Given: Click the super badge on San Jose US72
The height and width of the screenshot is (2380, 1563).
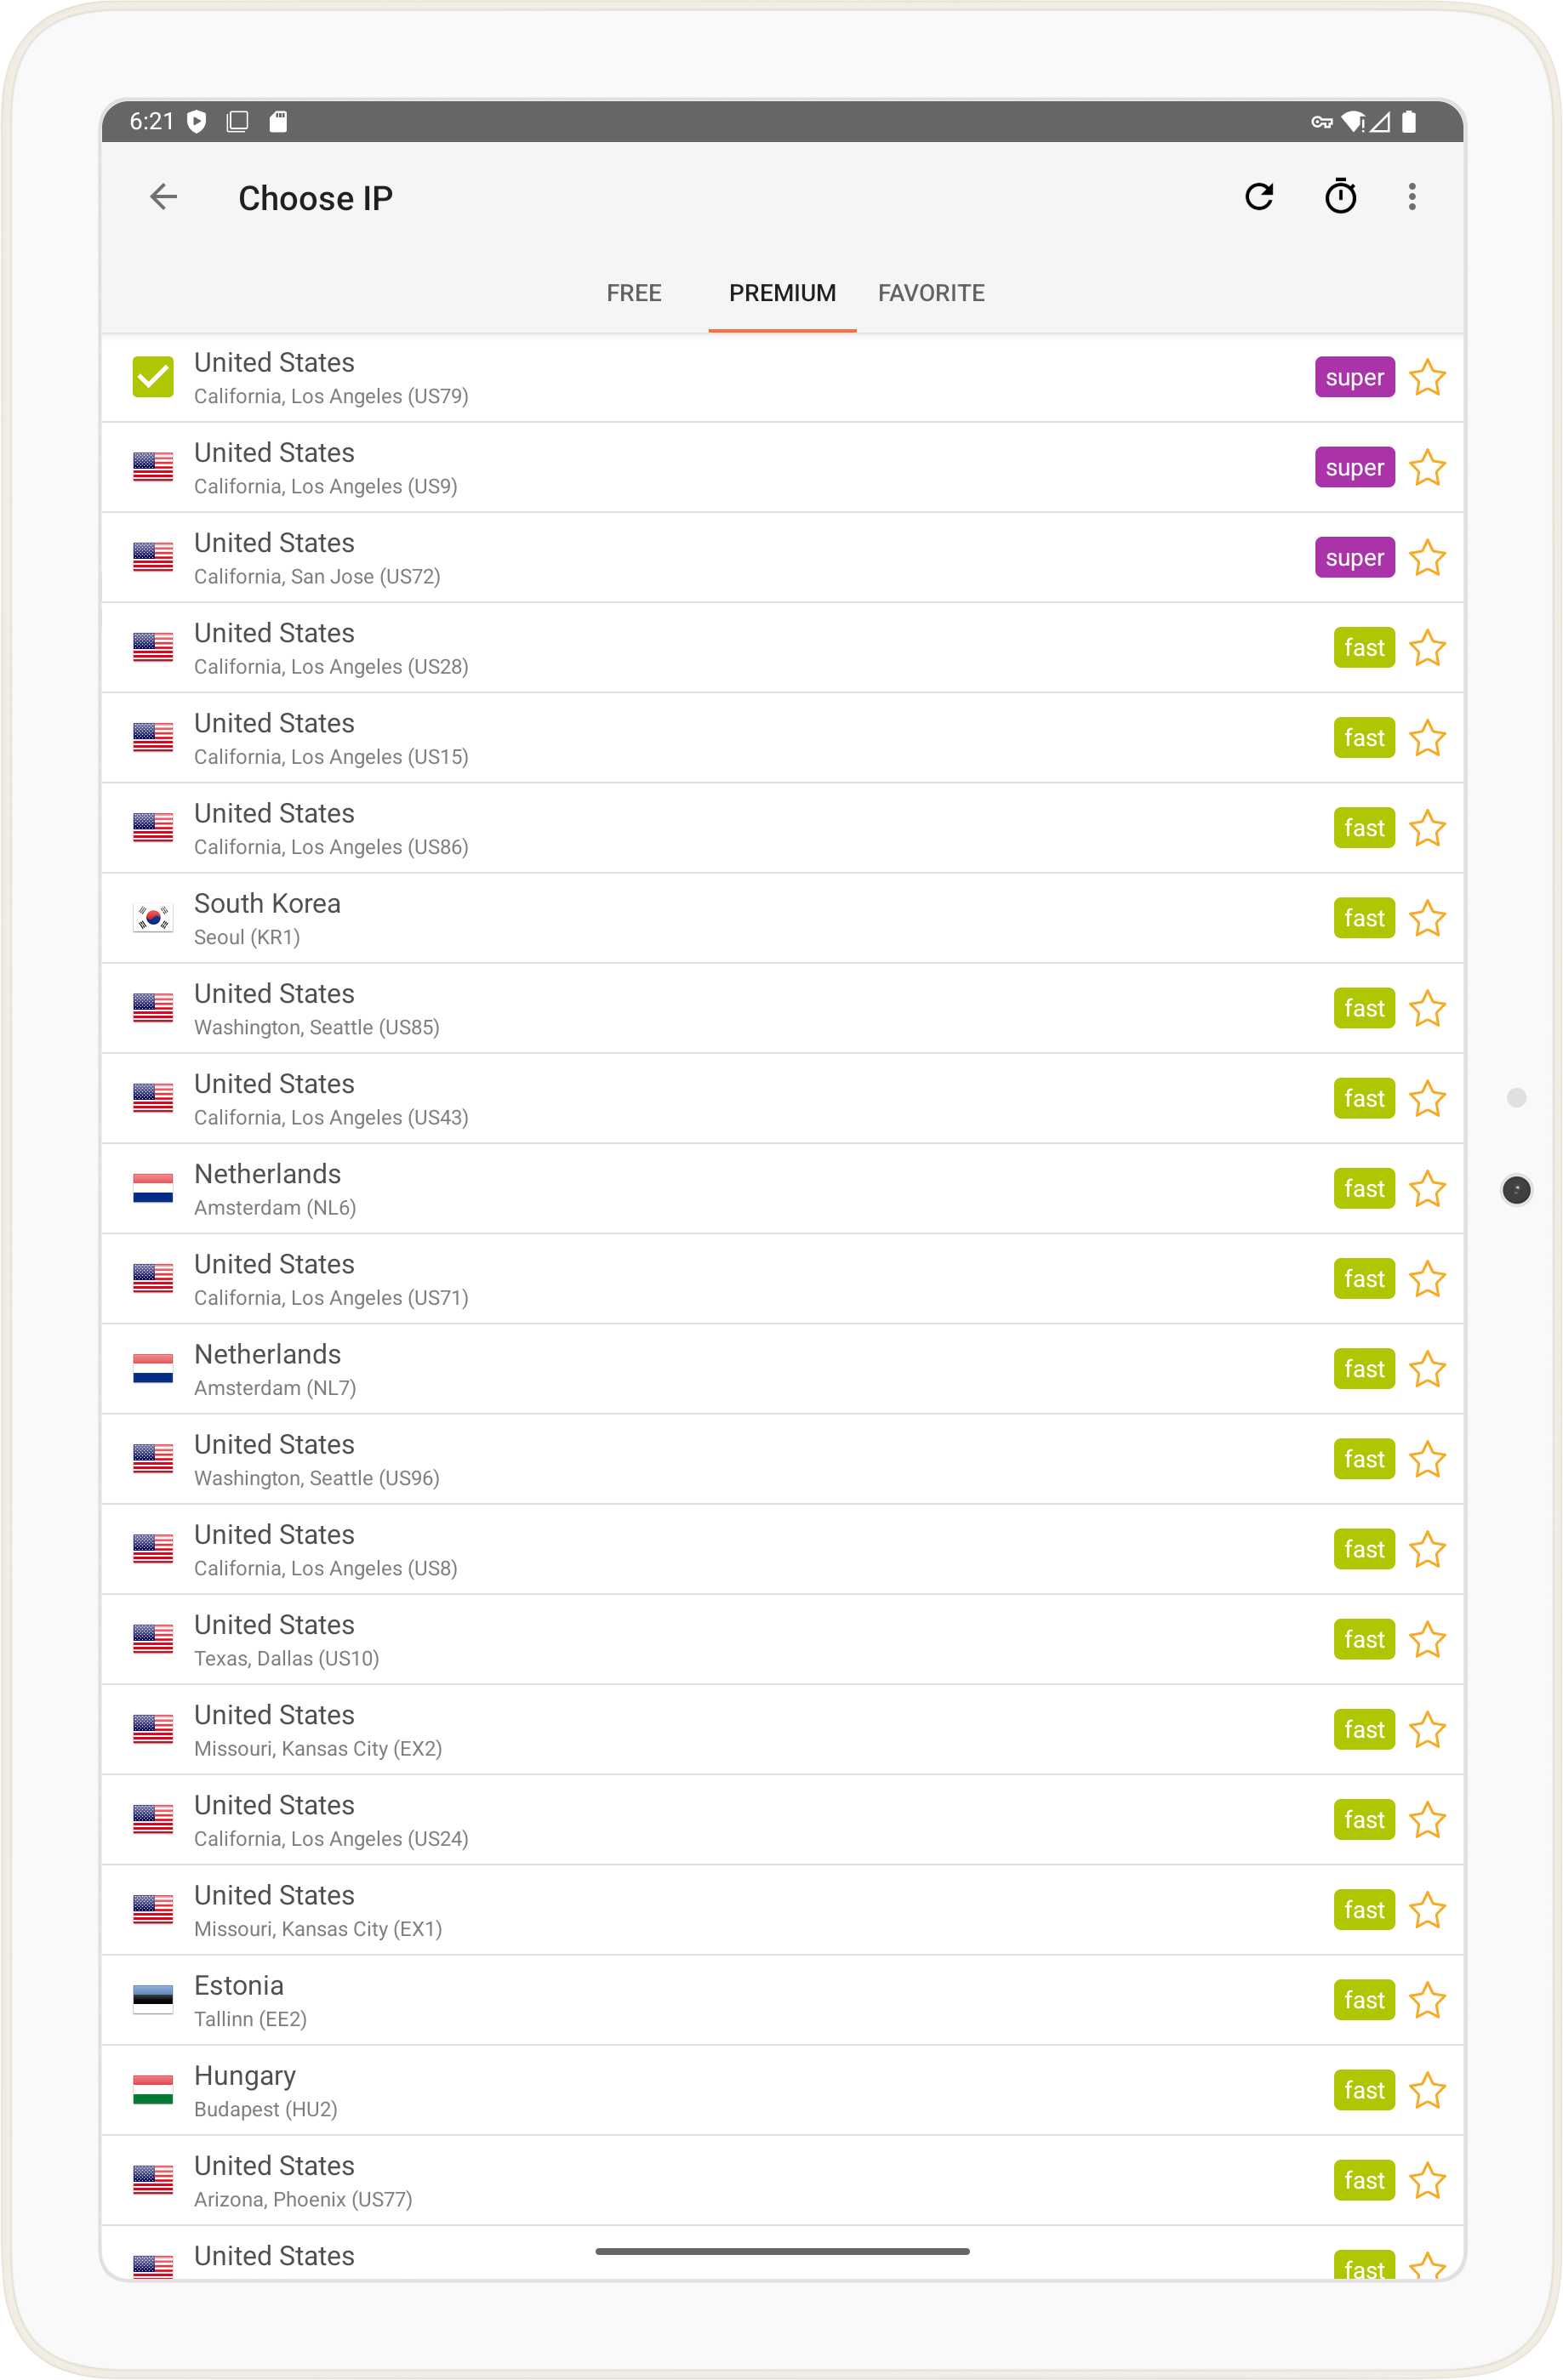Looking at the screenshot, I should (x=1354, y=558).
